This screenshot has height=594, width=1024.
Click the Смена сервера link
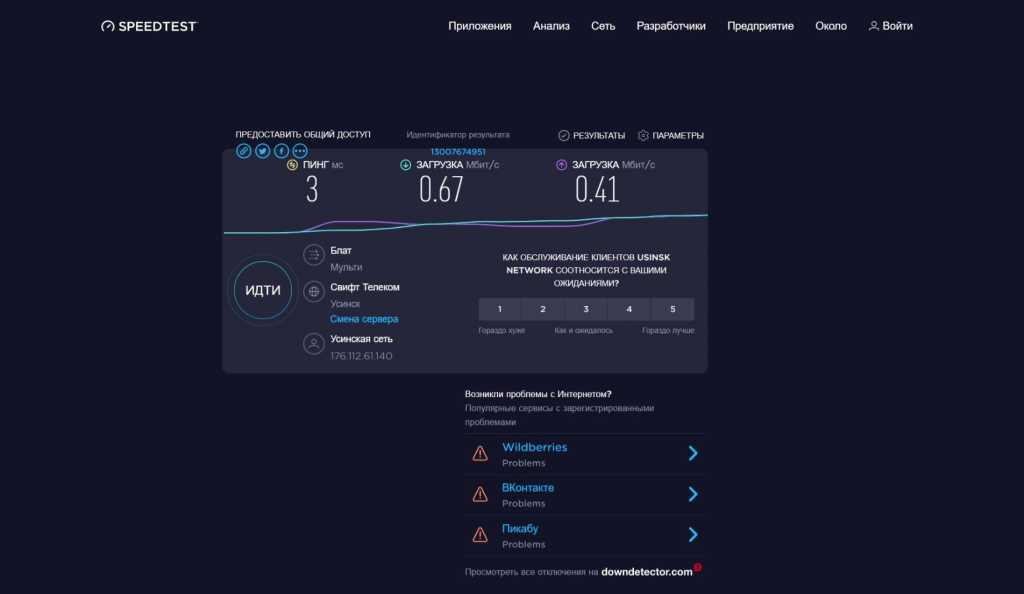tap(364, 319)
